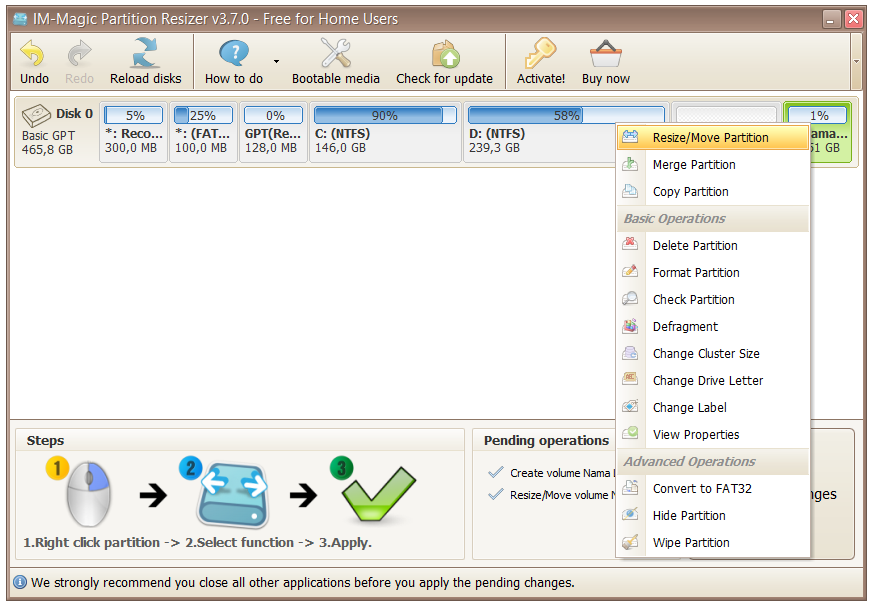871x601 pixels.
Task: Select Wipe Partition menu entry
Action: pos(690,543)
